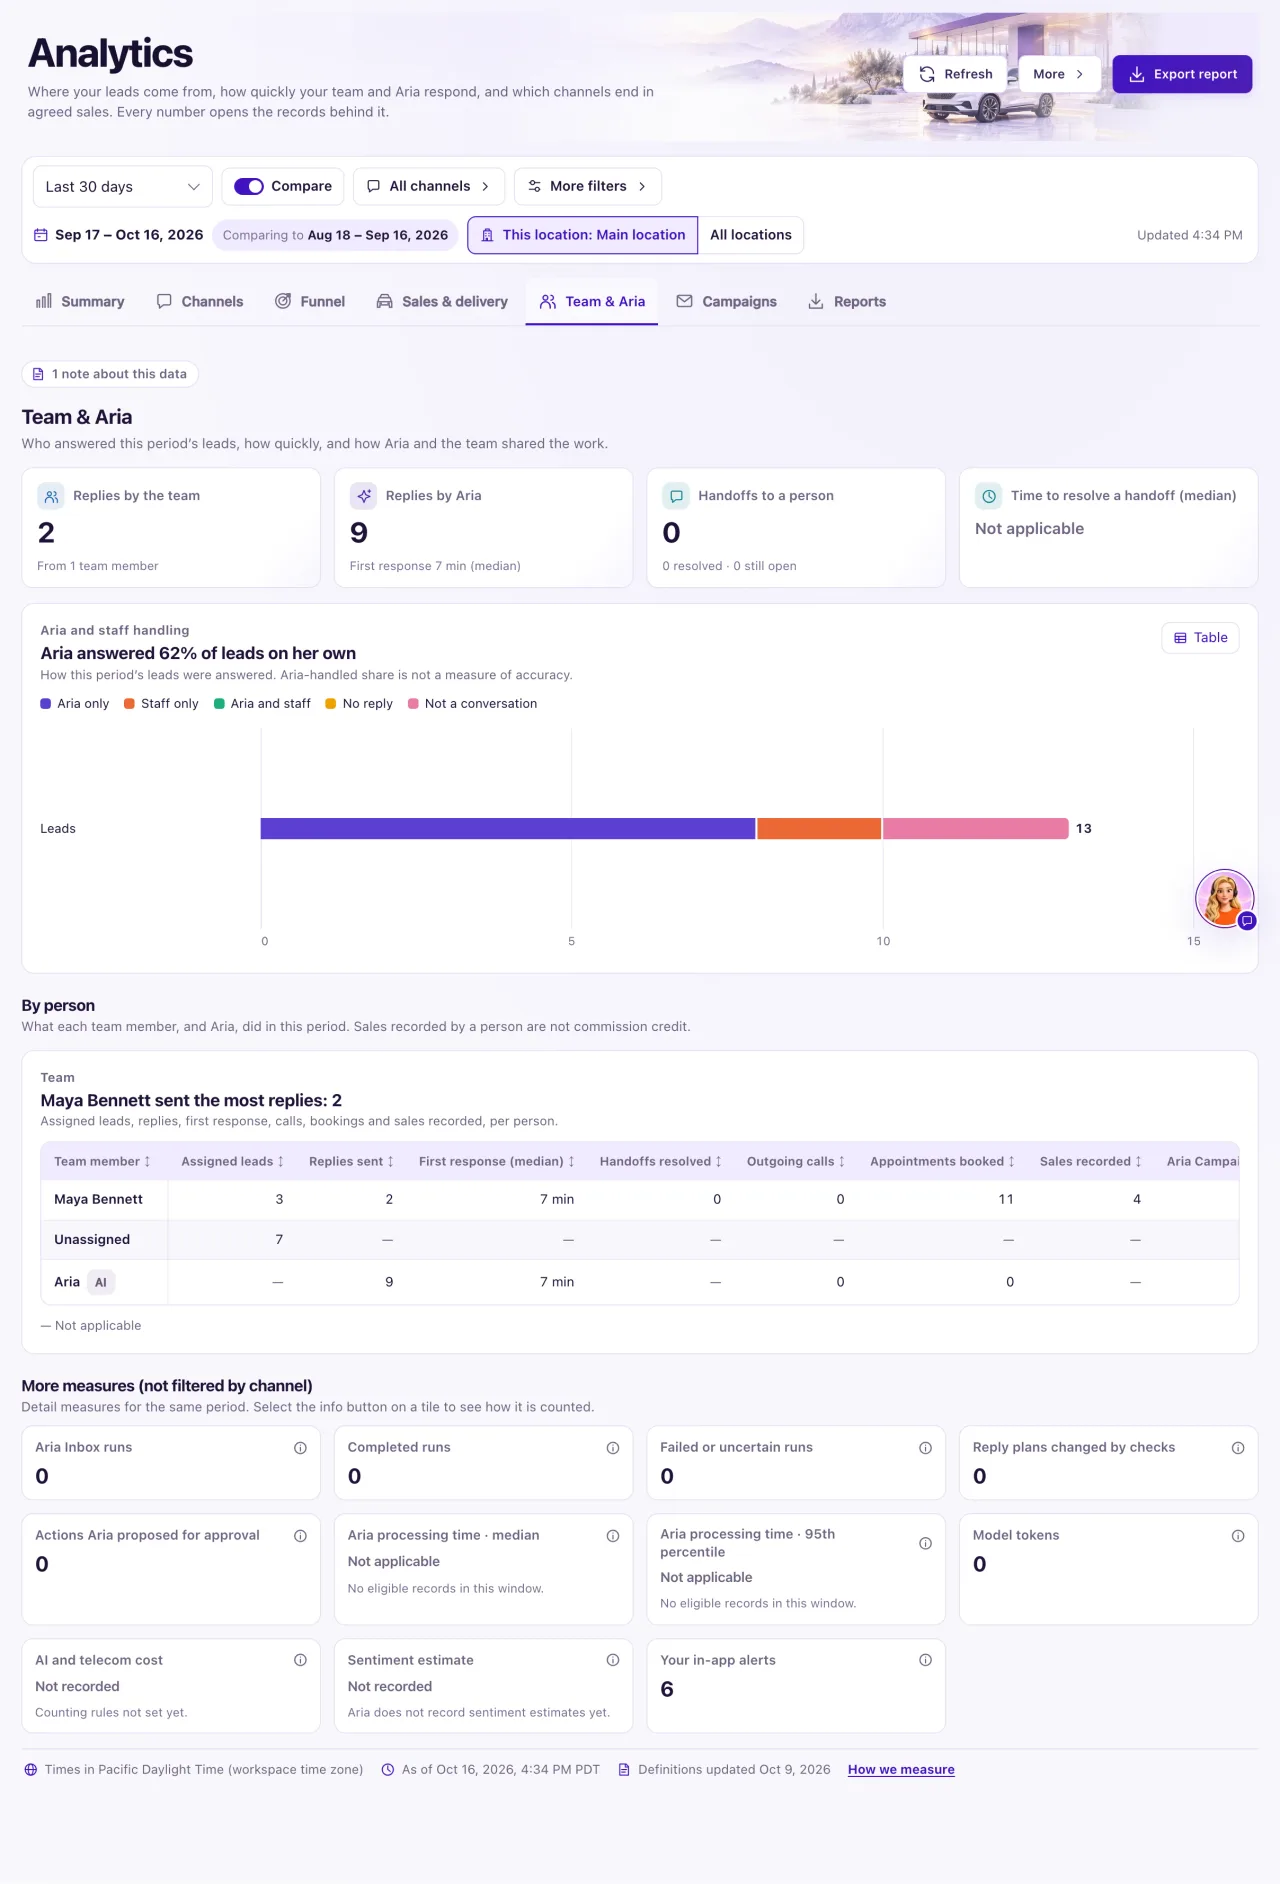Toggle the Aria only legend swatch
The image size is (1280, 1884).
click(x=46, y=704)
